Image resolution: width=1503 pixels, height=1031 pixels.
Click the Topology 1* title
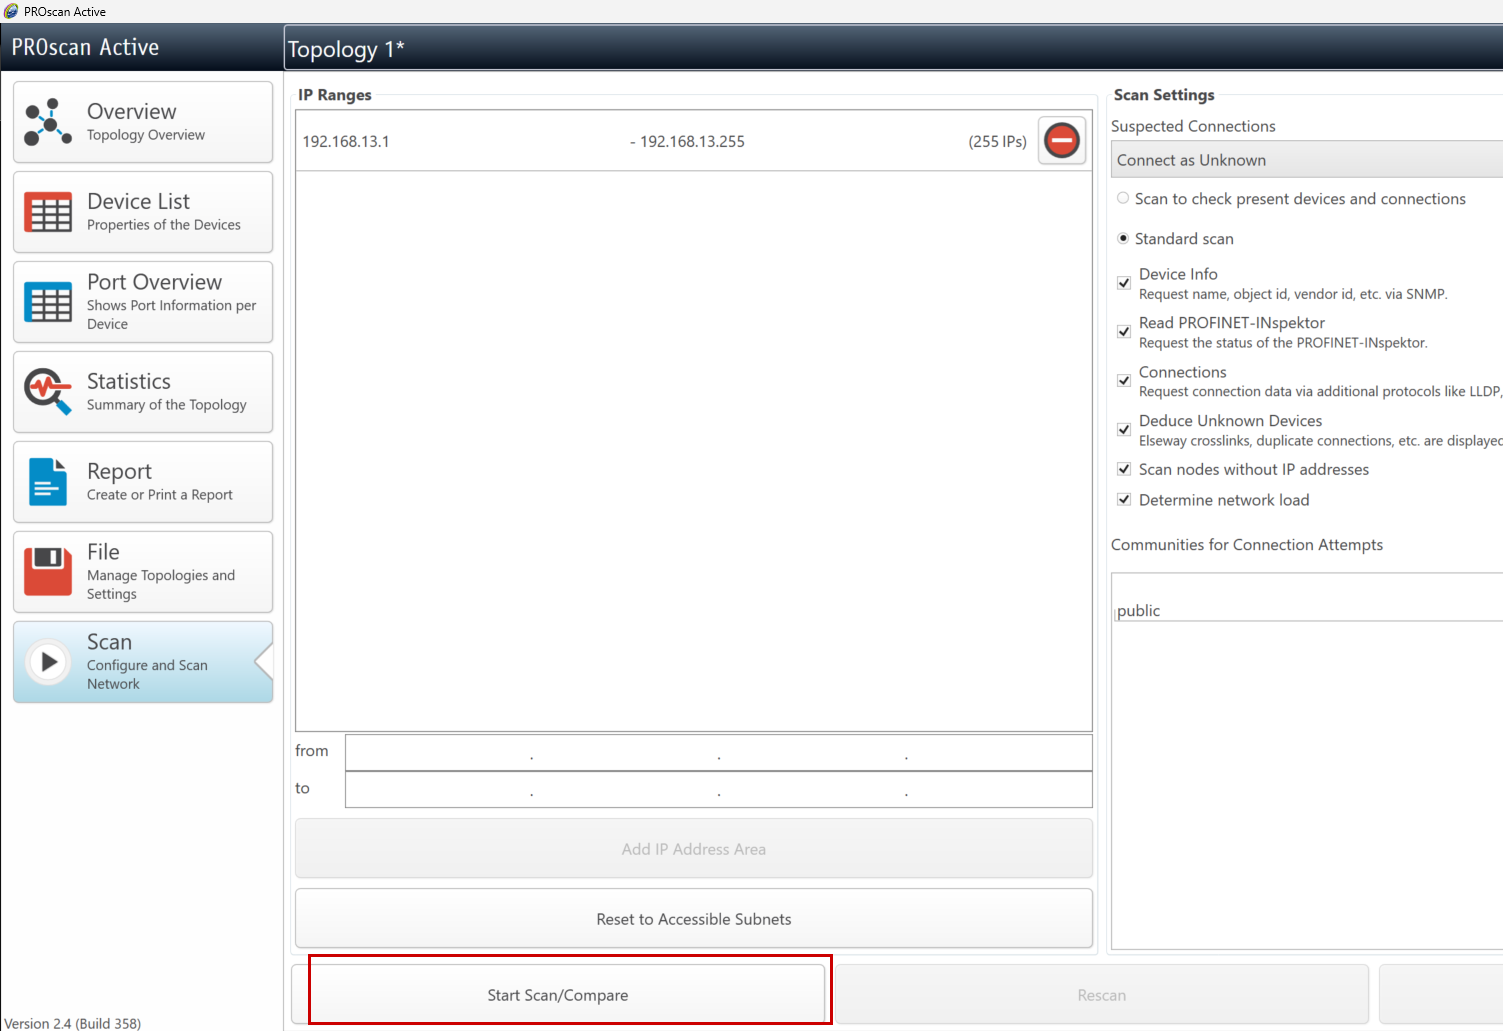click(x=346, y=49)
